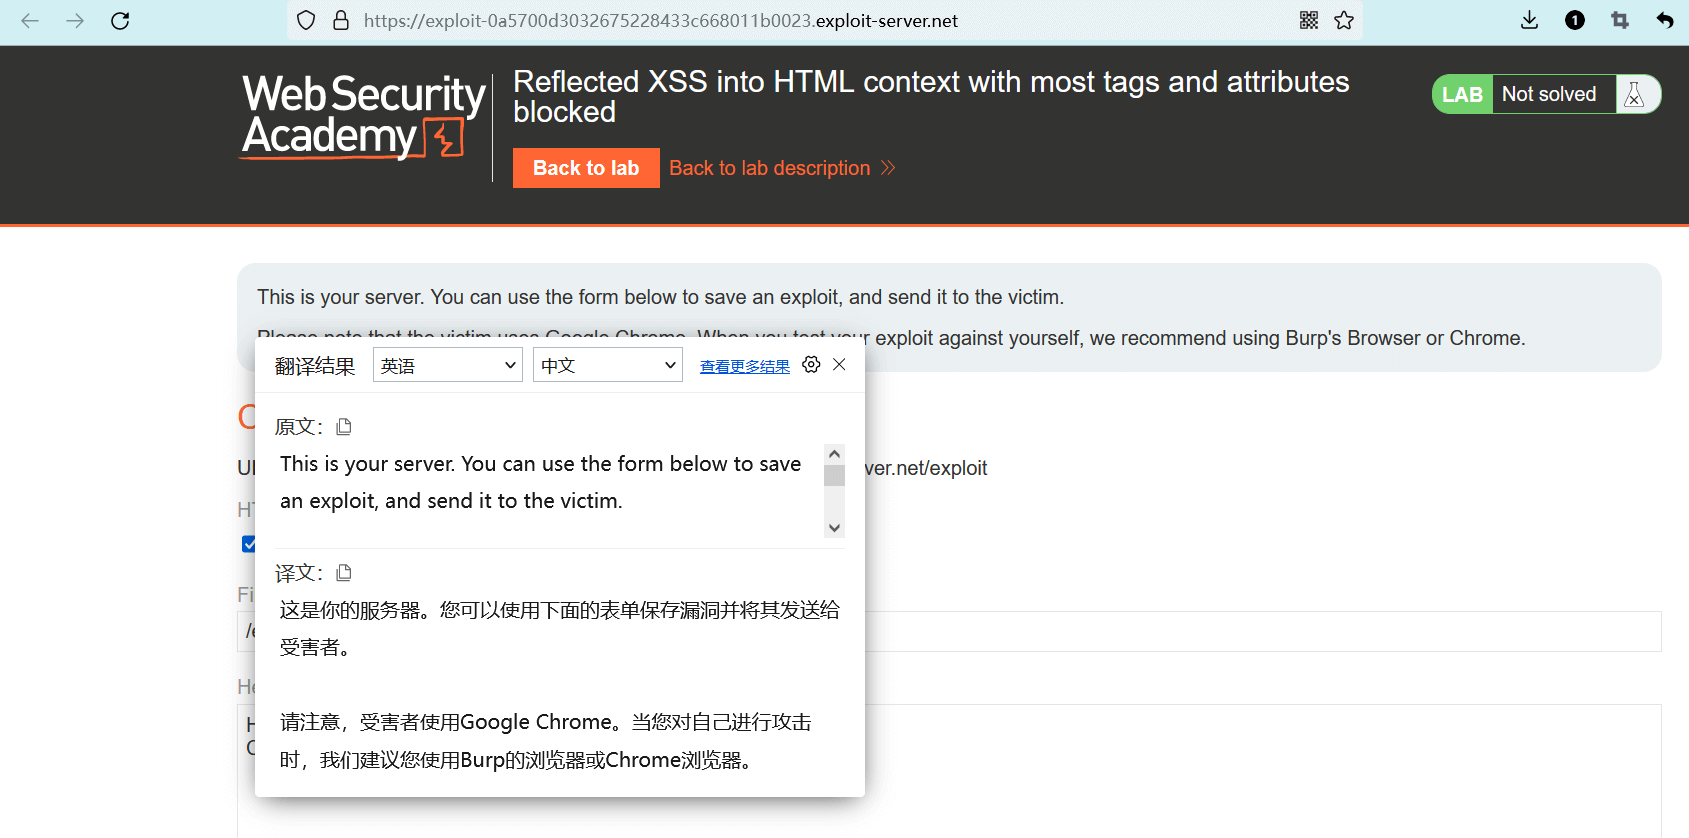The height and width of the screenshot is (838, 1689).
Task: Open the 英语 source language dropdown
Action: pyautogui.click(x=447, y=365)
